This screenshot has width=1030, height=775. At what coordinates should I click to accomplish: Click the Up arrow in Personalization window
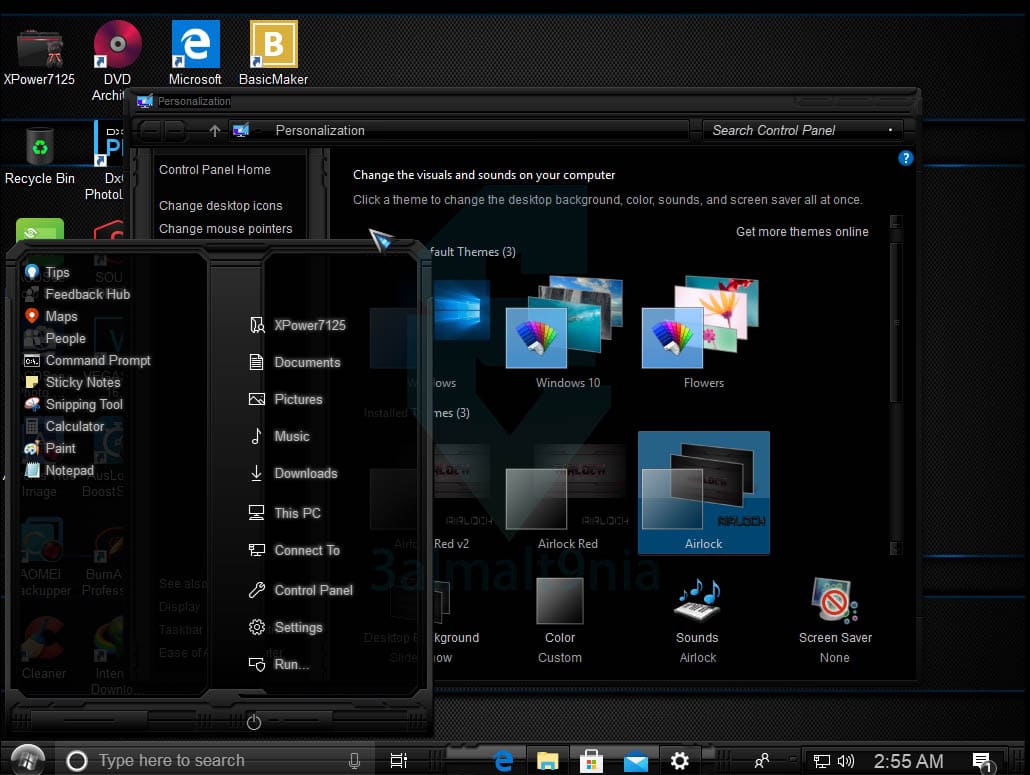tap(214, 131)
